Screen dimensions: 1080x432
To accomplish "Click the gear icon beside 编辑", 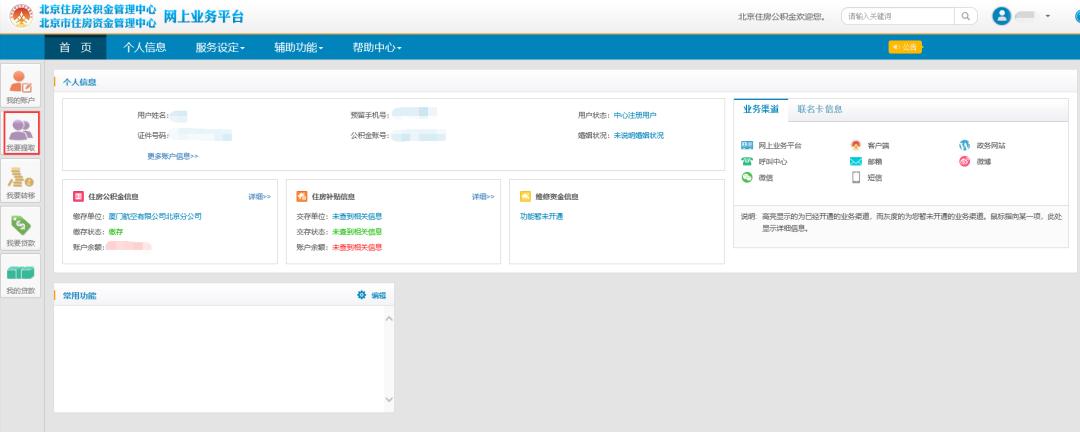I will [362, 295].
